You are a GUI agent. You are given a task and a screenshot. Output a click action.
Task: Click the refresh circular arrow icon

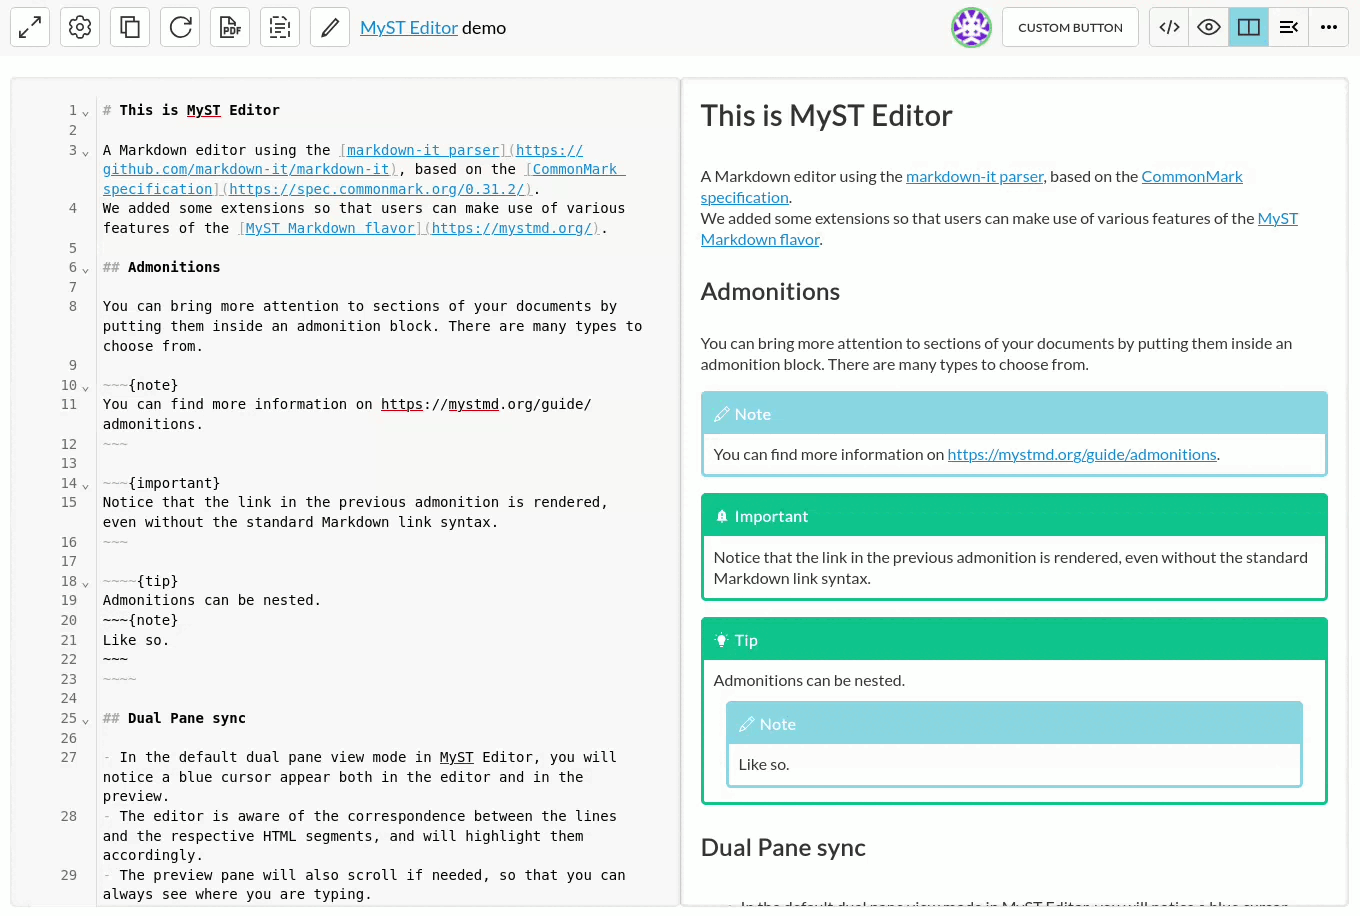tap(180, 27)
